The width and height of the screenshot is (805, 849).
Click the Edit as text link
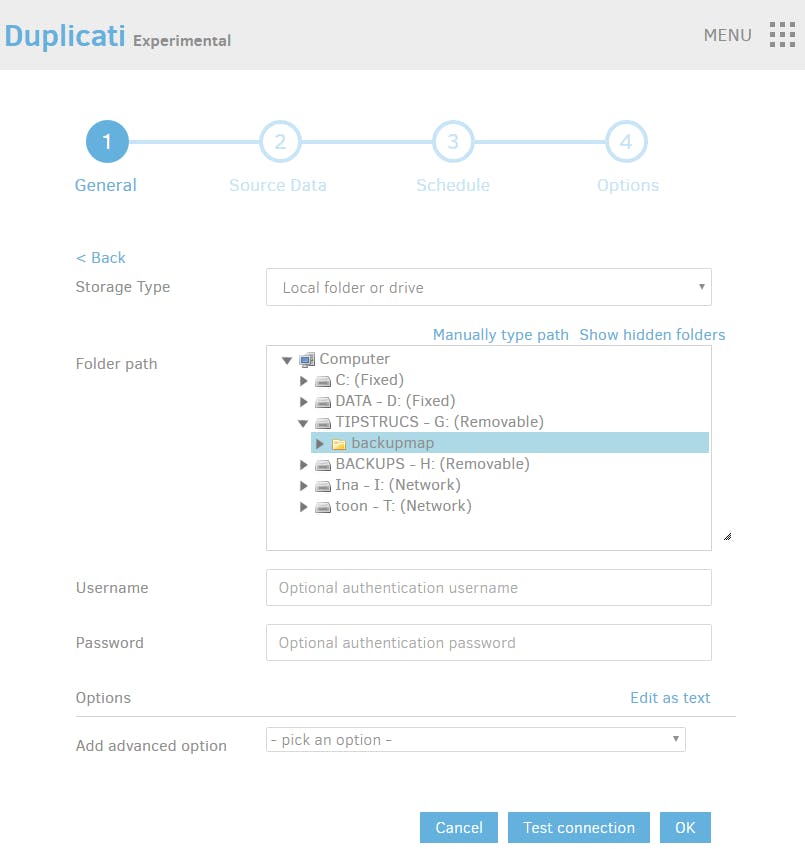click(x=670, y=697)
